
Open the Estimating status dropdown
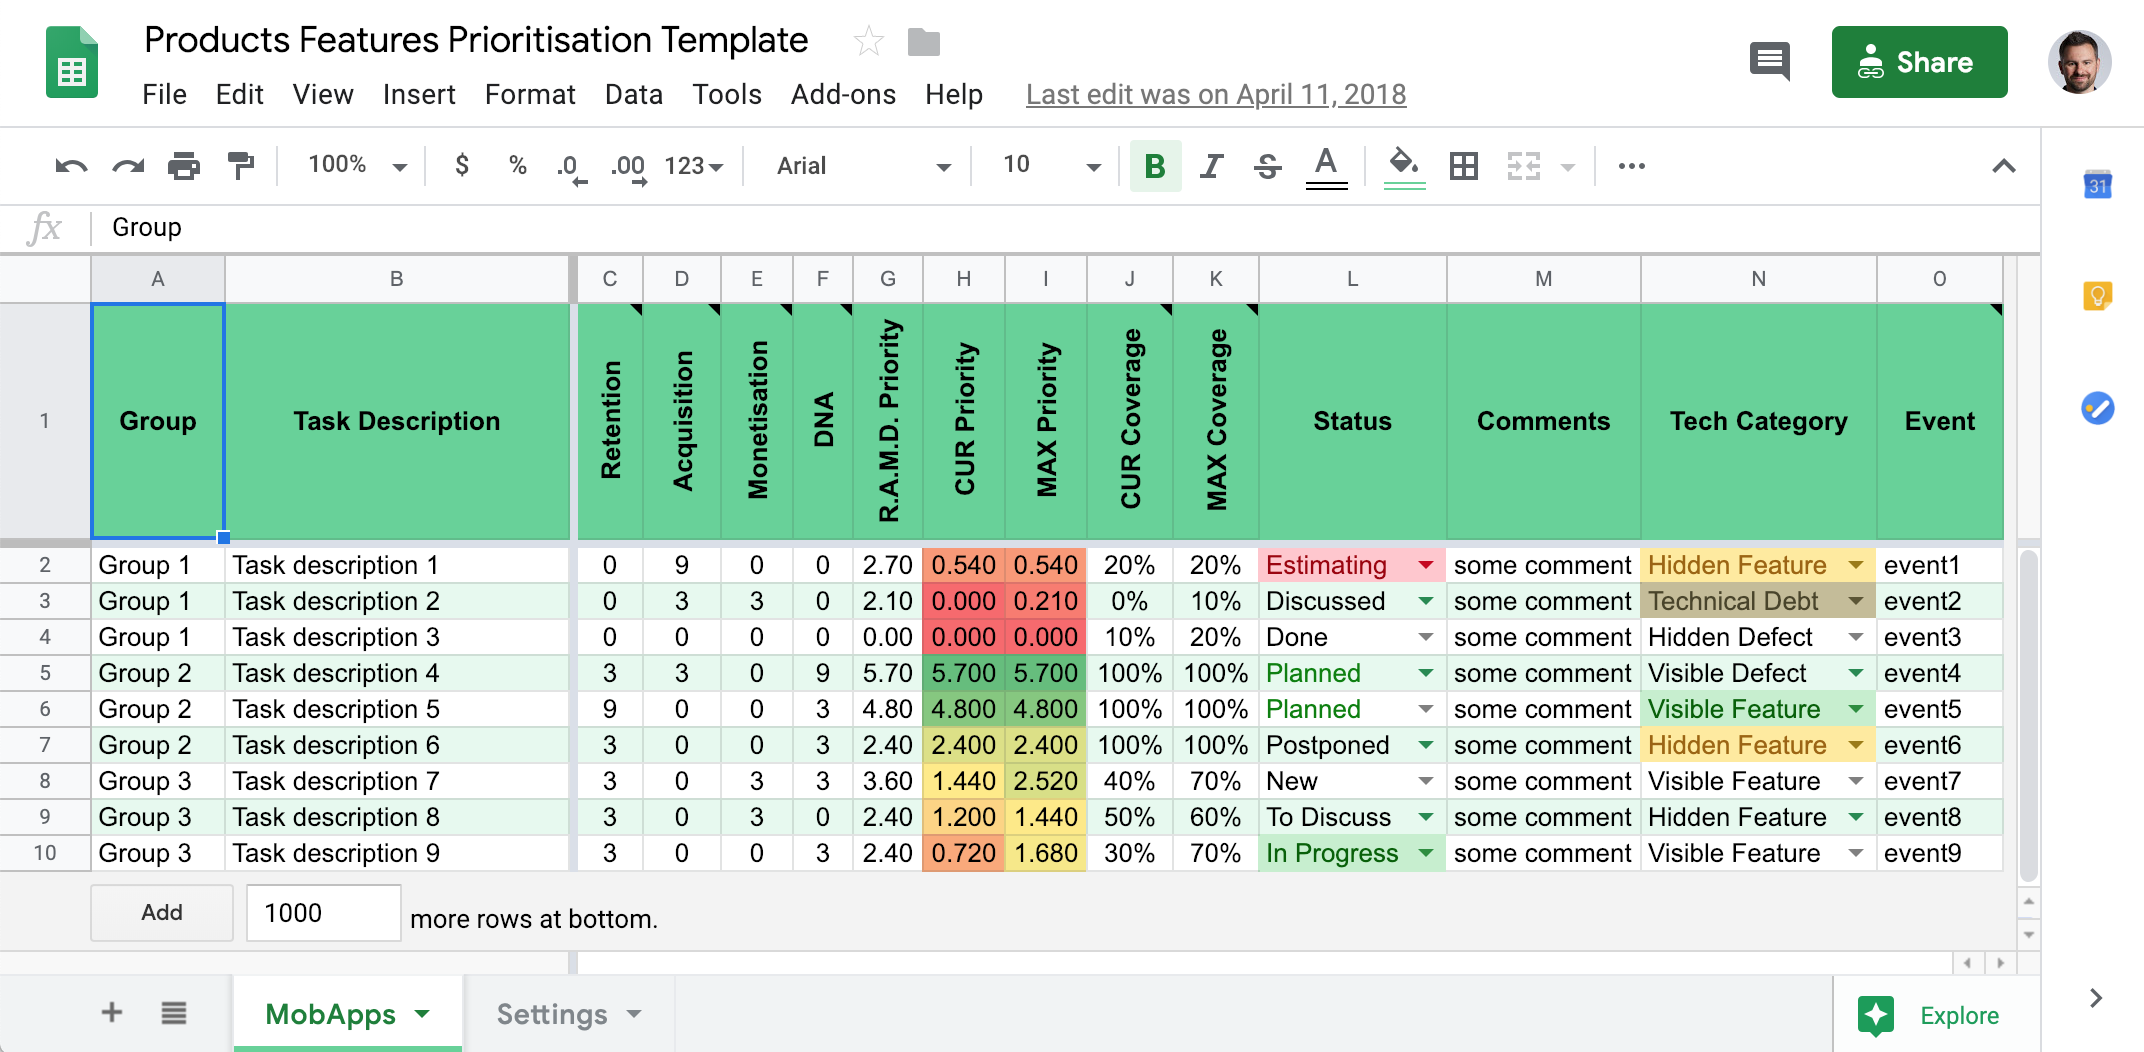pyautogui.click(x=1424, y=565)
